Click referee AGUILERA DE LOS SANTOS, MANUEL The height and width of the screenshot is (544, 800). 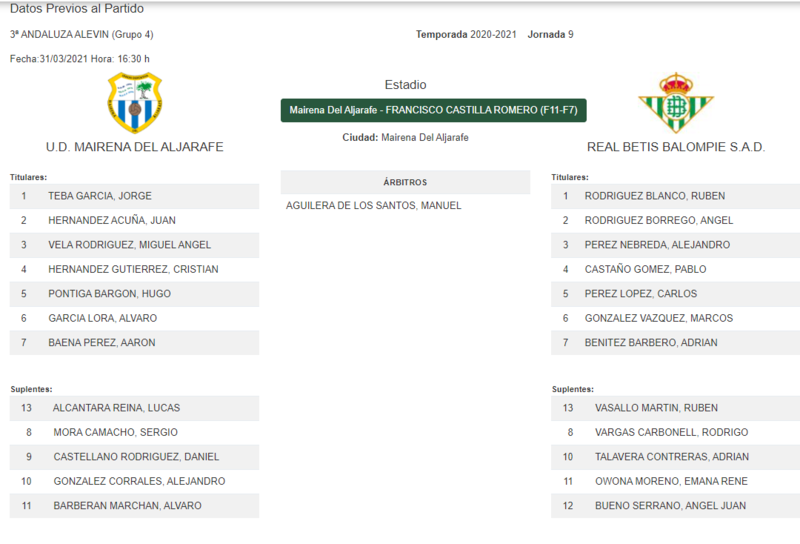[x=373, y=206]
